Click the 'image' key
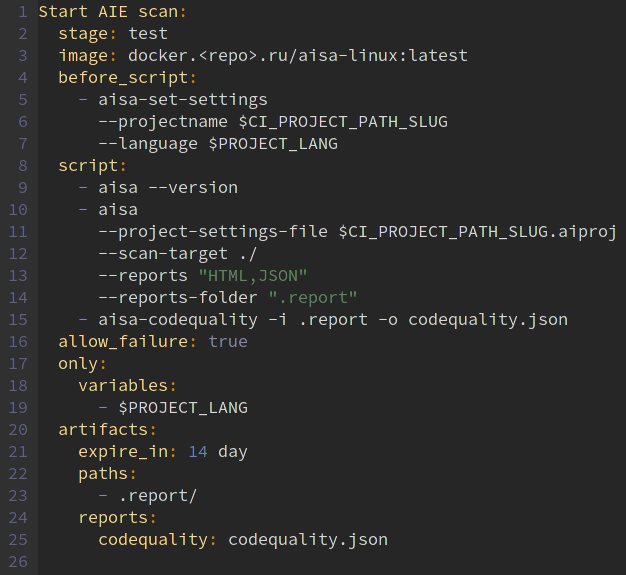This screenshot has width=626, height=575. [x=83, y=57]
